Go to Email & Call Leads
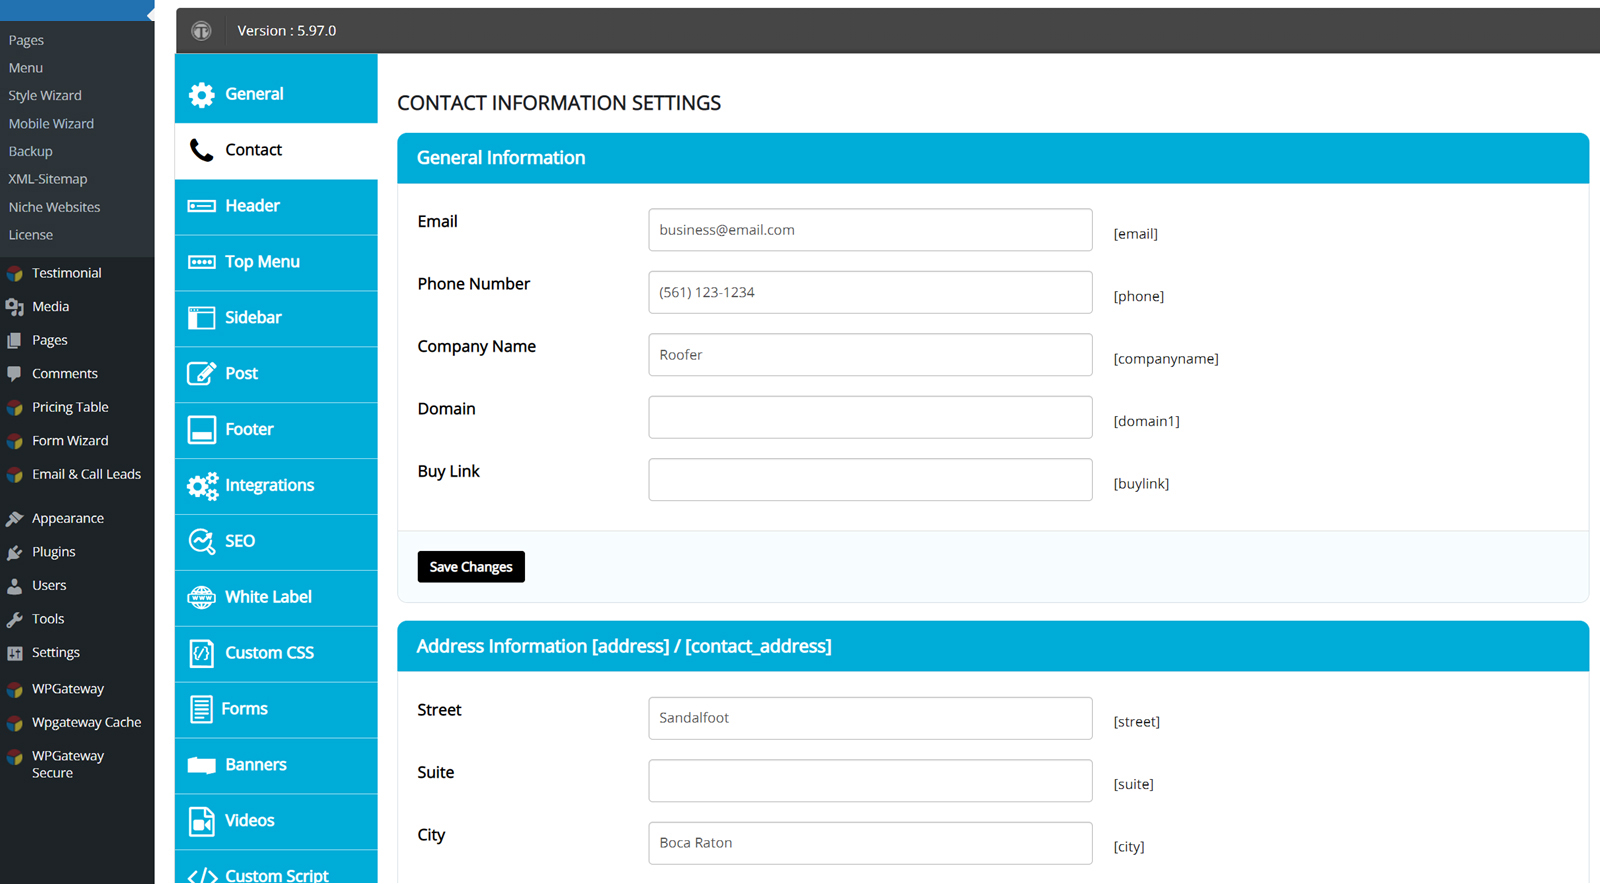Viewport: 1600px width, 884px height. [x=86, y=474]
